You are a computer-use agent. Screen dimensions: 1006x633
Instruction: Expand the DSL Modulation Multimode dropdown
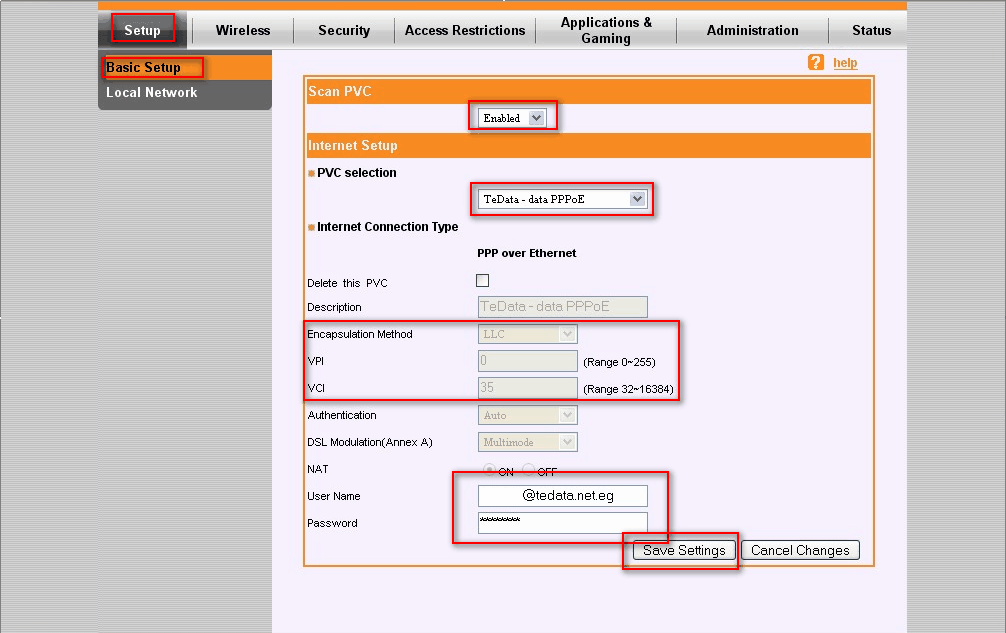(527, 442)
